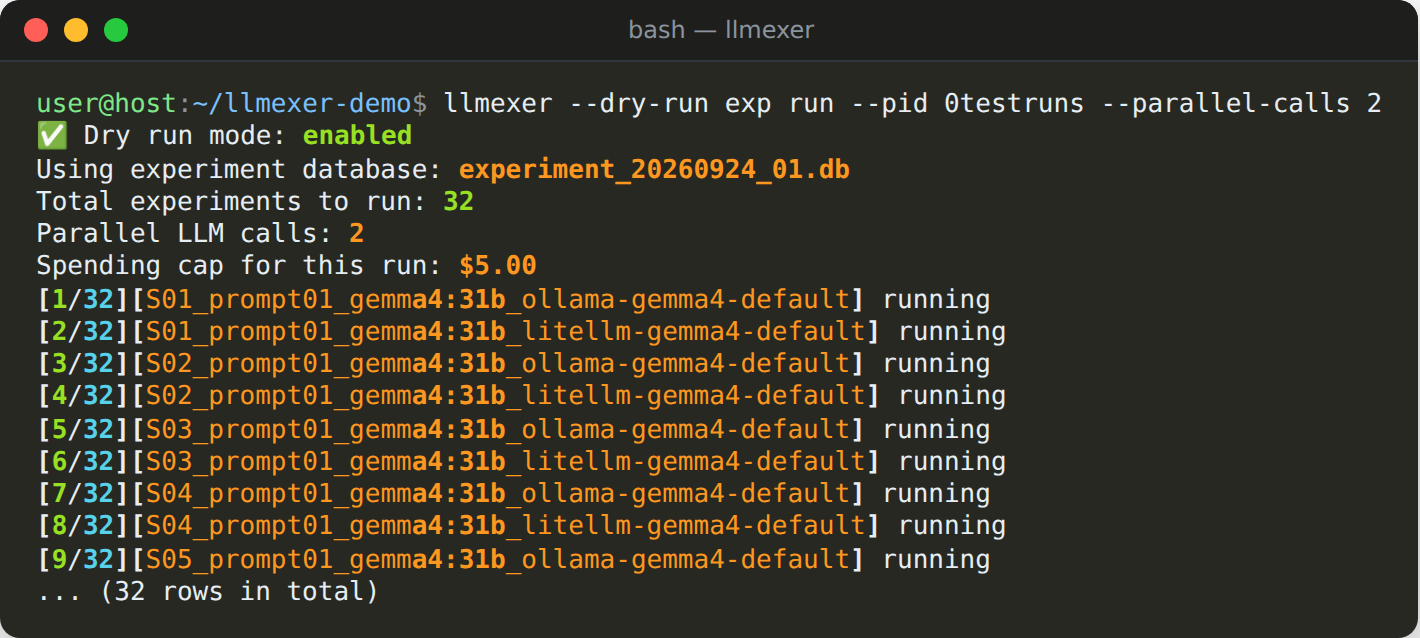Click 'S02_prompt01_gemma4:31b_ollama-gemma4-default'
Viewport: 1420px width, 638px height.
pyautogui.click(x=497, y=364)
